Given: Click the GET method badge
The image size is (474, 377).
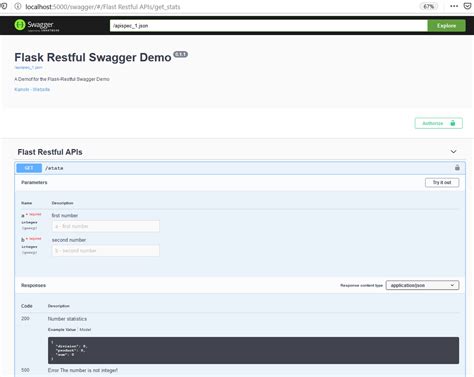Looking at the screenshot, I should 29,168.
